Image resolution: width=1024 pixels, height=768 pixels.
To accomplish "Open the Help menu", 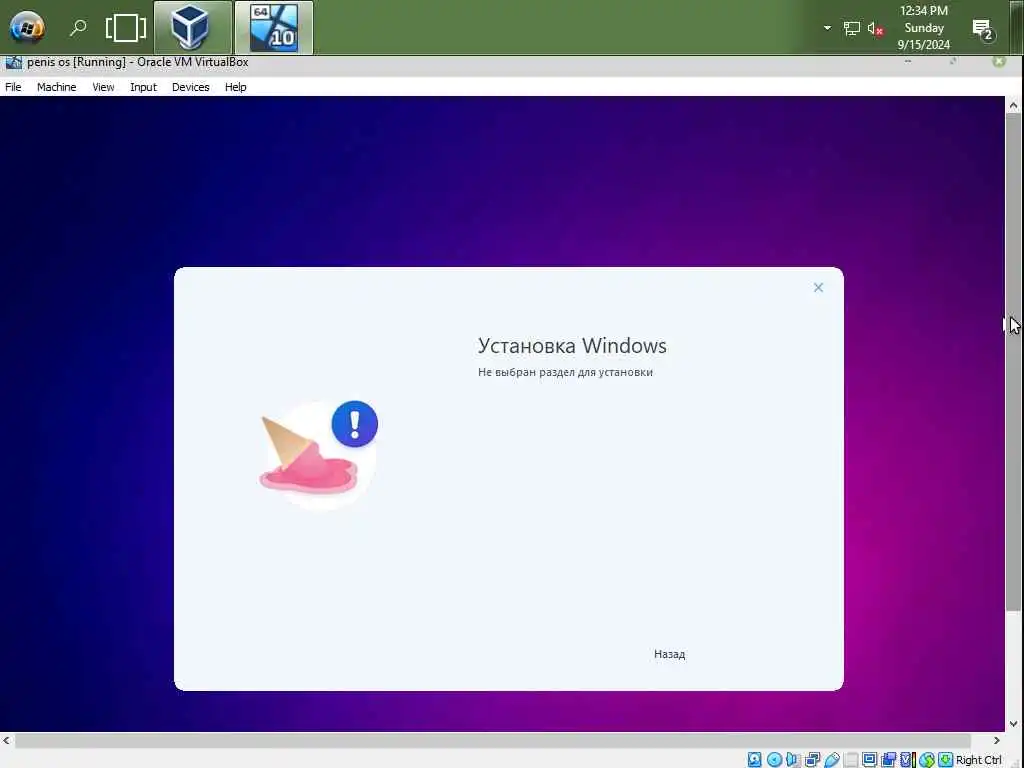I will tap(236, 87).
